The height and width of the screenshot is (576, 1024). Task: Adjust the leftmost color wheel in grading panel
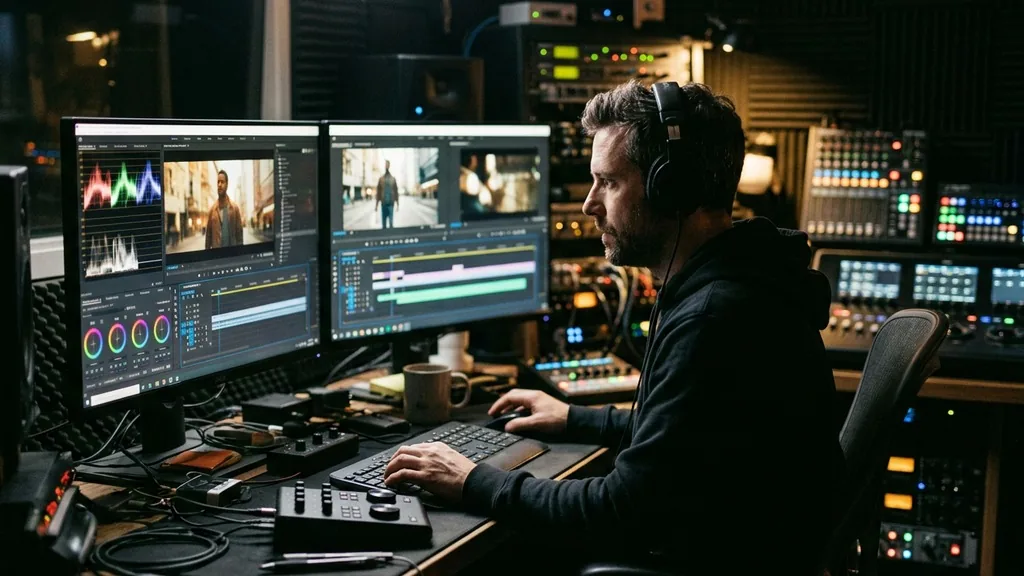point(93,343)
